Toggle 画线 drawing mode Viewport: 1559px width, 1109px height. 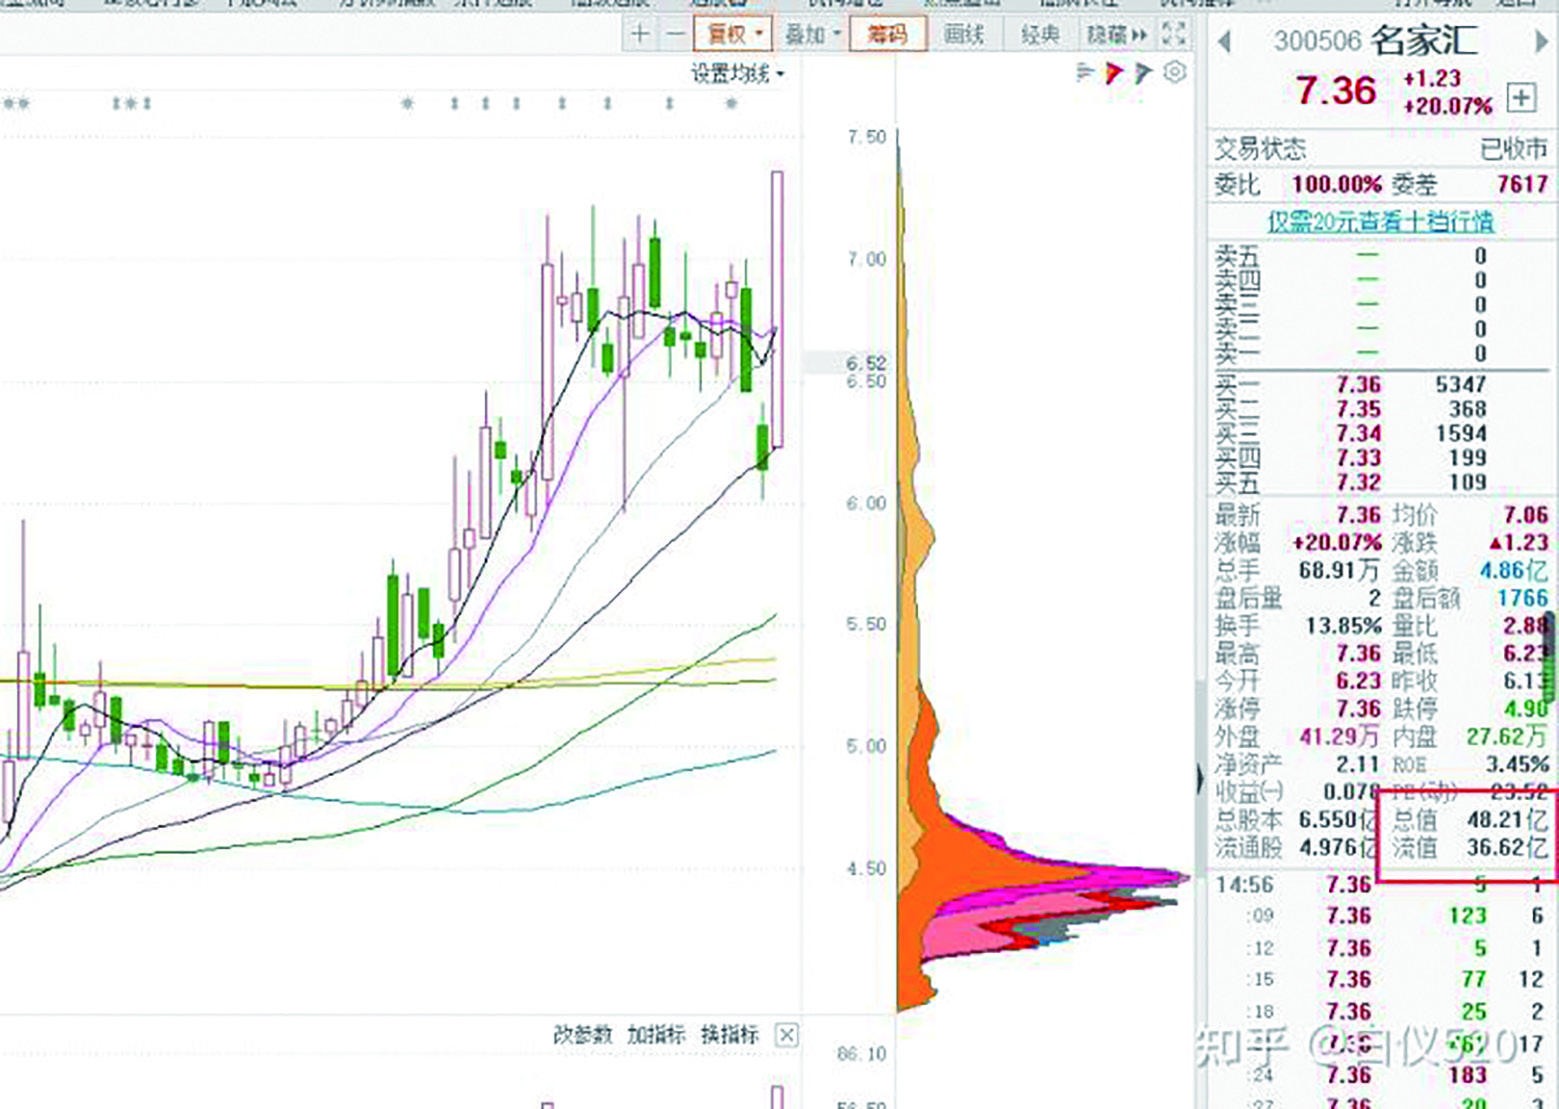(x=964, y=34)
